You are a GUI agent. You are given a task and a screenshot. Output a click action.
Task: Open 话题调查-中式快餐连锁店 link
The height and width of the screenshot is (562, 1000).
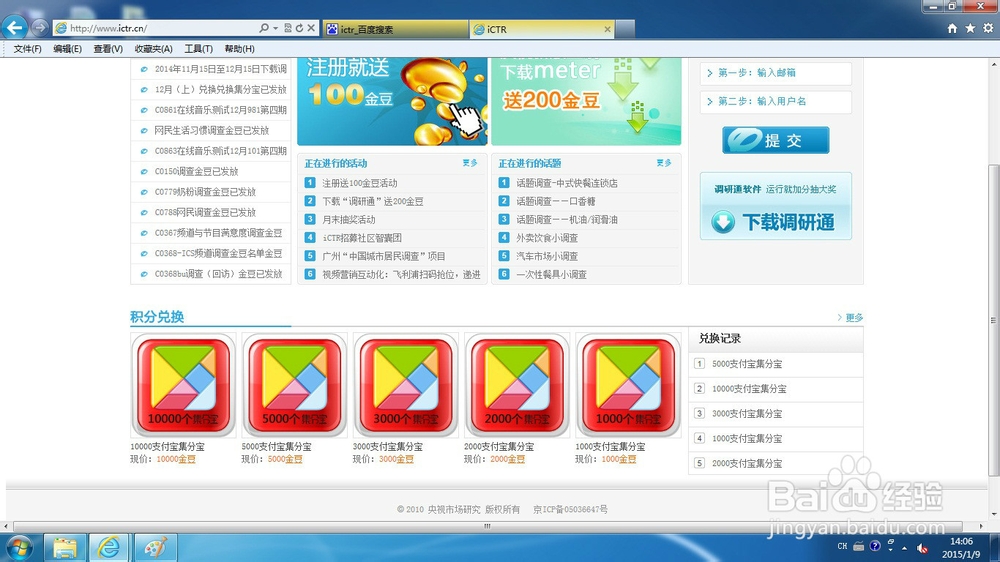(x=567, y=183)
